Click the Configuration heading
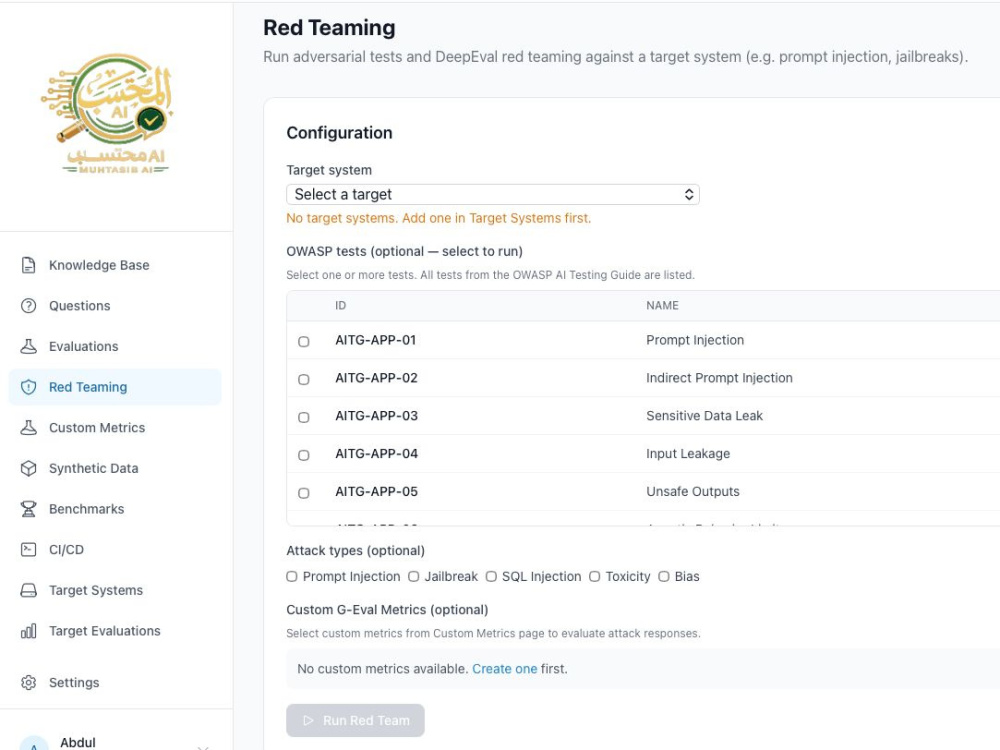Screen dimensions: 1000x750 339,133
